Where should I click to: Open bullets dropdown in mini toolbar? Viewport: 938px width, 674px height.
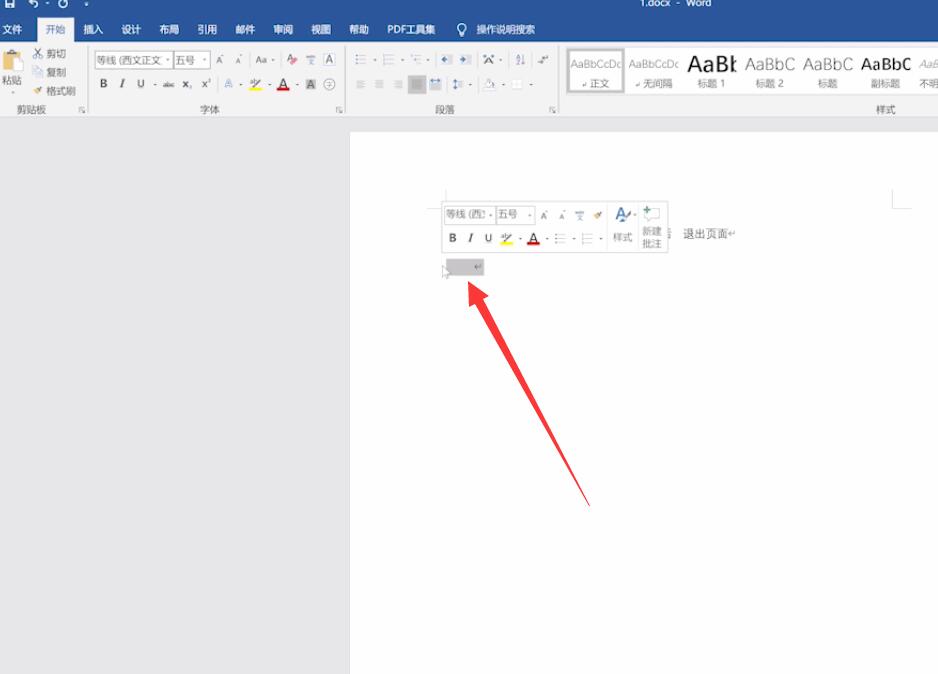click(x=574, y=239)
